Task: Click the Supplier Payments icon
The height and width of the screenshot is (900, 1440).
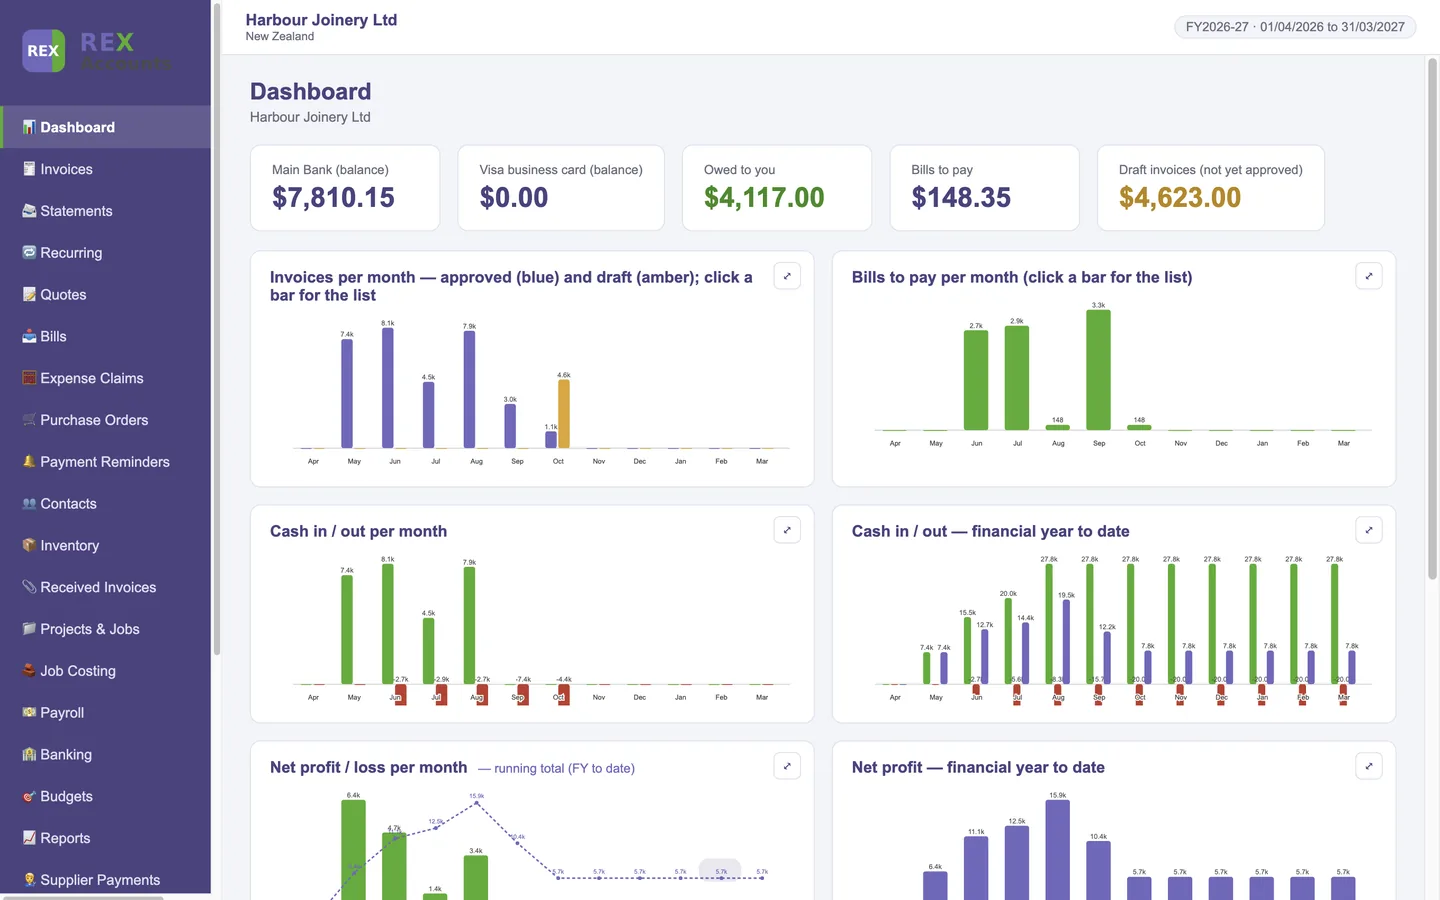Action: coord(29,880)
